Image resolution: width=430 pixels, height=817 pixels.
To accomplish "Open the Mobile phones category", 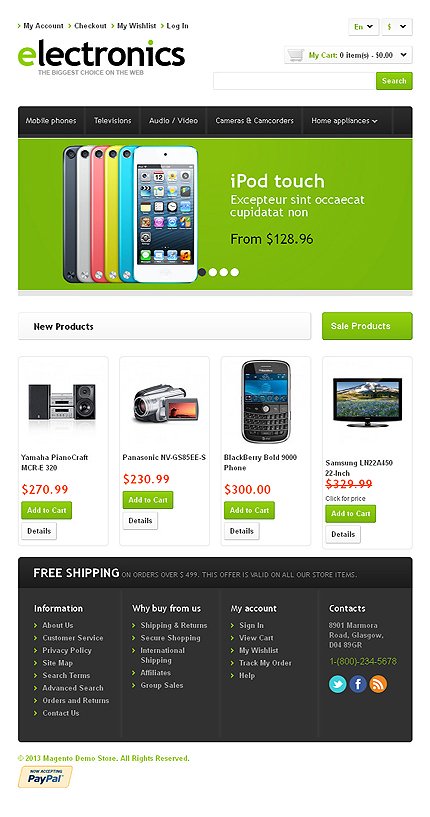I will 51,121.
